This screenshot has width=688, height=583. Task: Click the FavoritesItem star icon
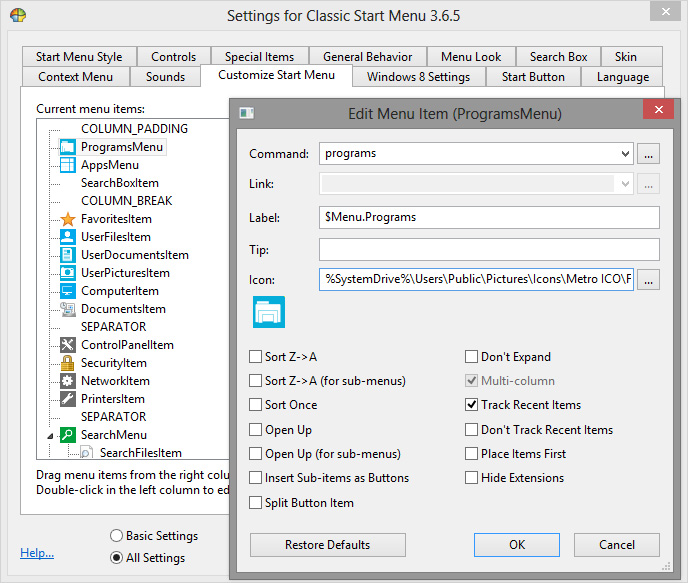tap(68, 219)
